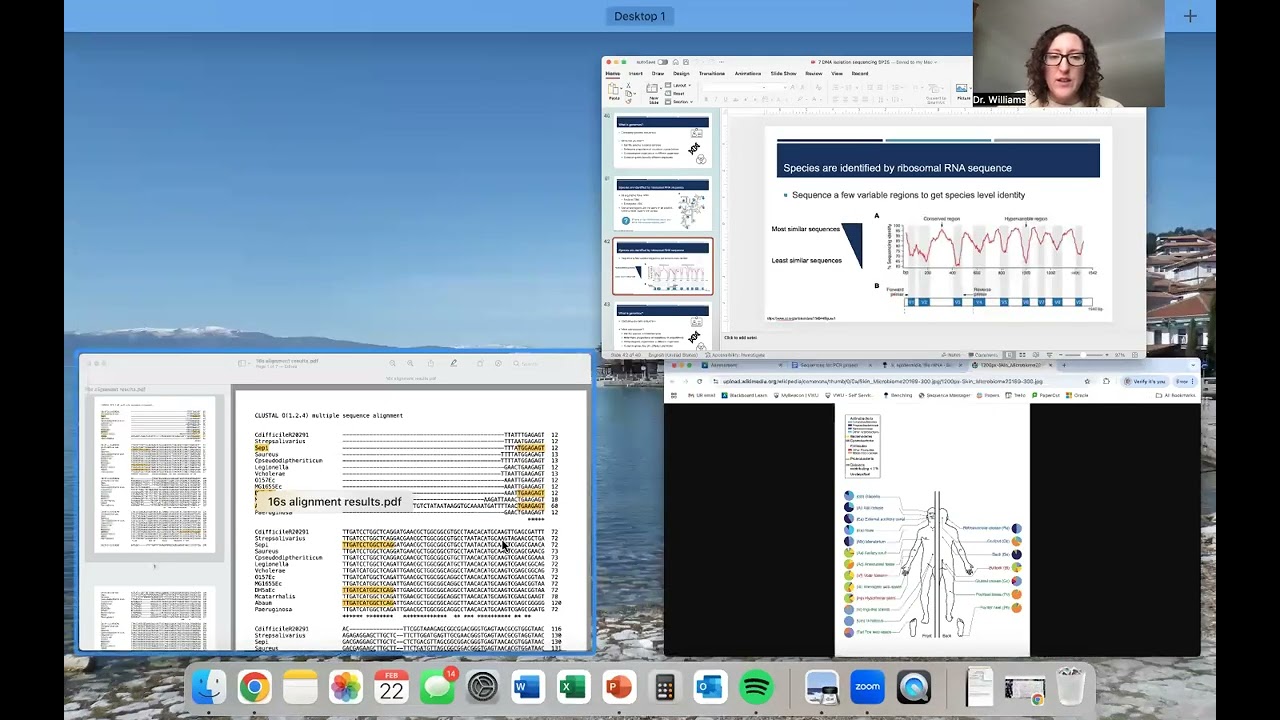Open Chrome extensions puzzle icon

click(1106, 381)
